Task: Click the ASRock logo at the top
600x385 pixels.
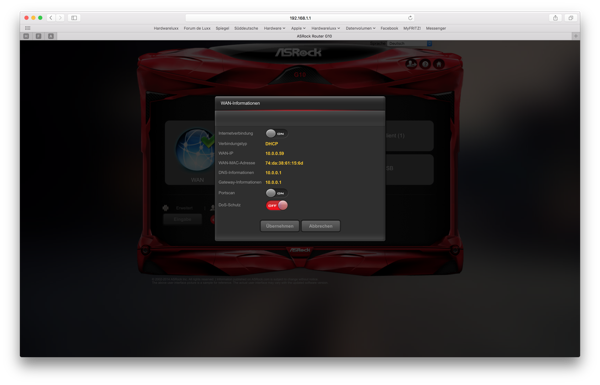Action: [x=298, y=52]
